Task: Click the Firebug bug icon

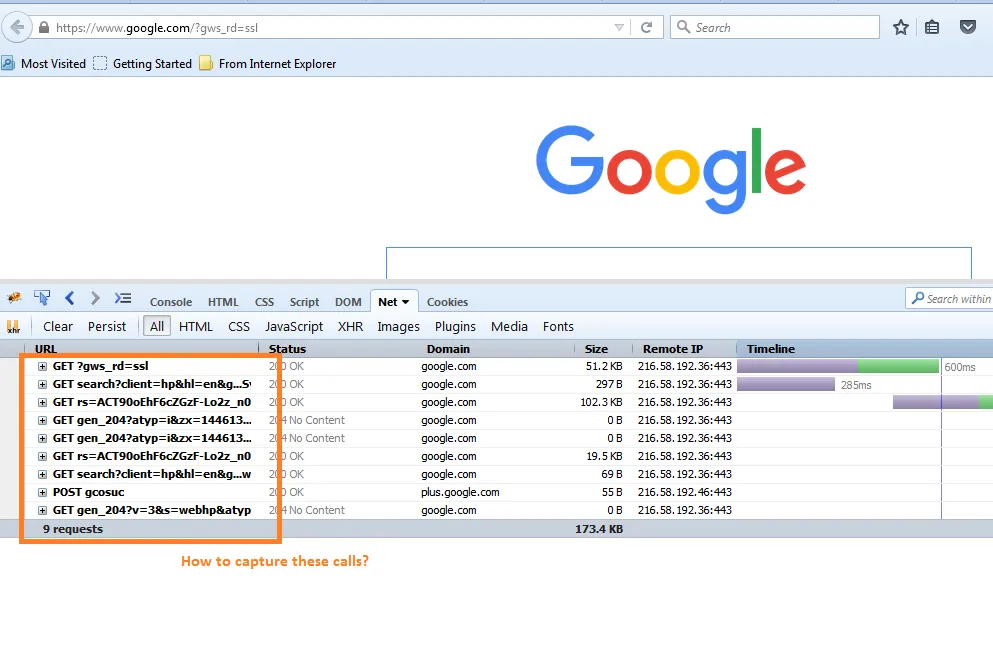Action: pyautogui.click(x=14, y=298)
